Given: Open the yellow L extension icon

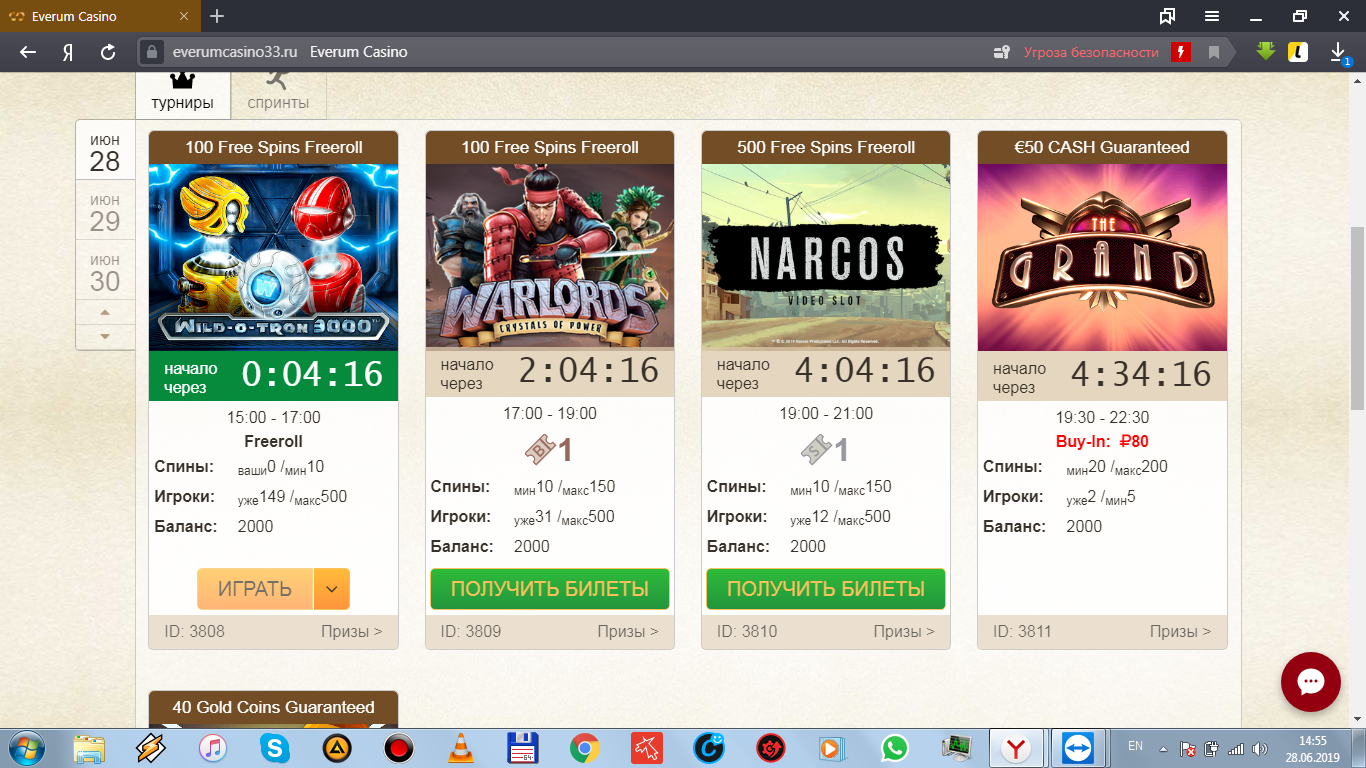Looking at the screenshot, I should (1298, 51).
